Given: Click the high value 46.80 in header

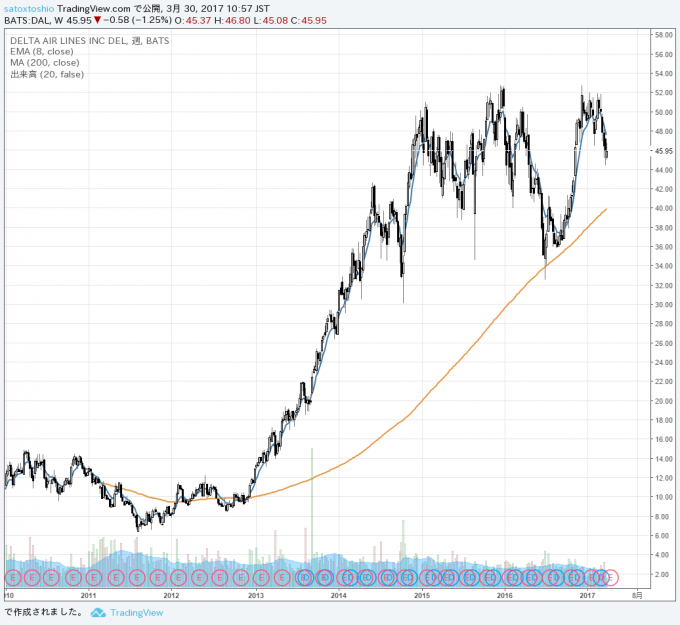Looking at the screenshot, I should coord(238,20).
